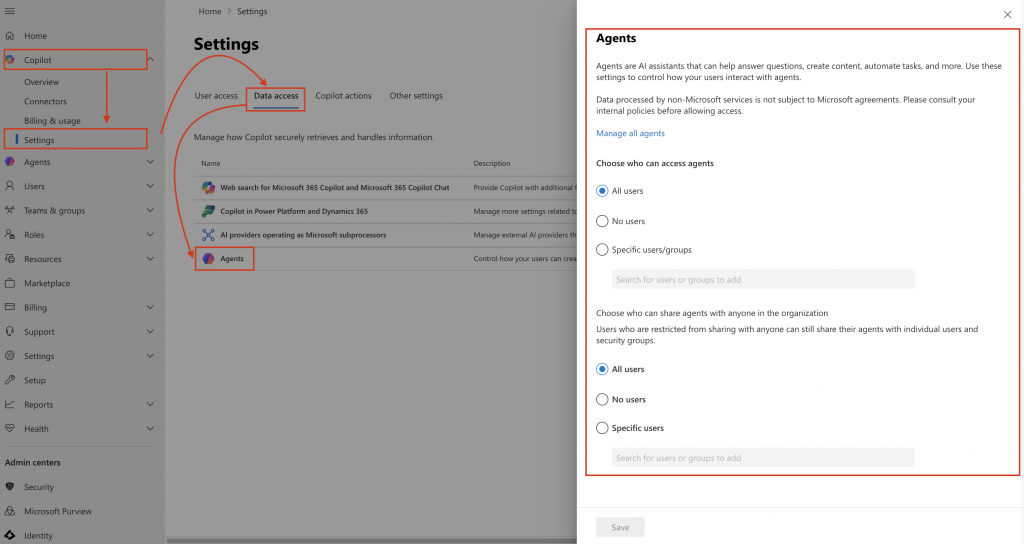Click the Security shield icon
The height and width of the screenshot is (544, 1024).
[x=10, y=487]
